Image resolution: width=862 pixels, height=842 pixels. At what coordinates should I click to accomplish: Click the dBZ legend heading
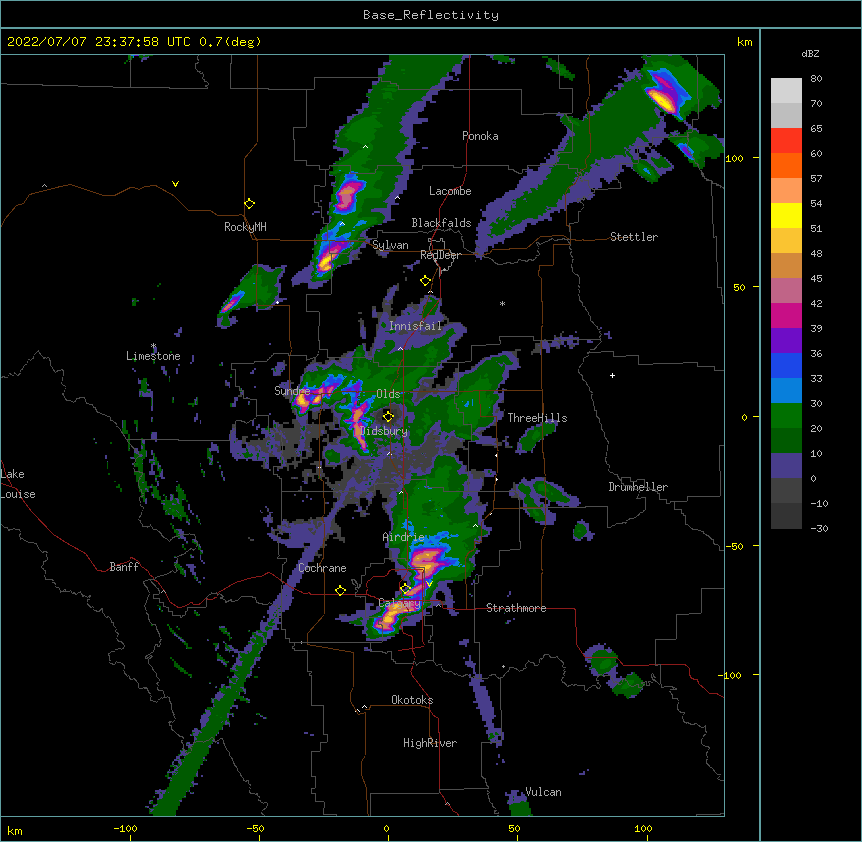coord(810,54)
